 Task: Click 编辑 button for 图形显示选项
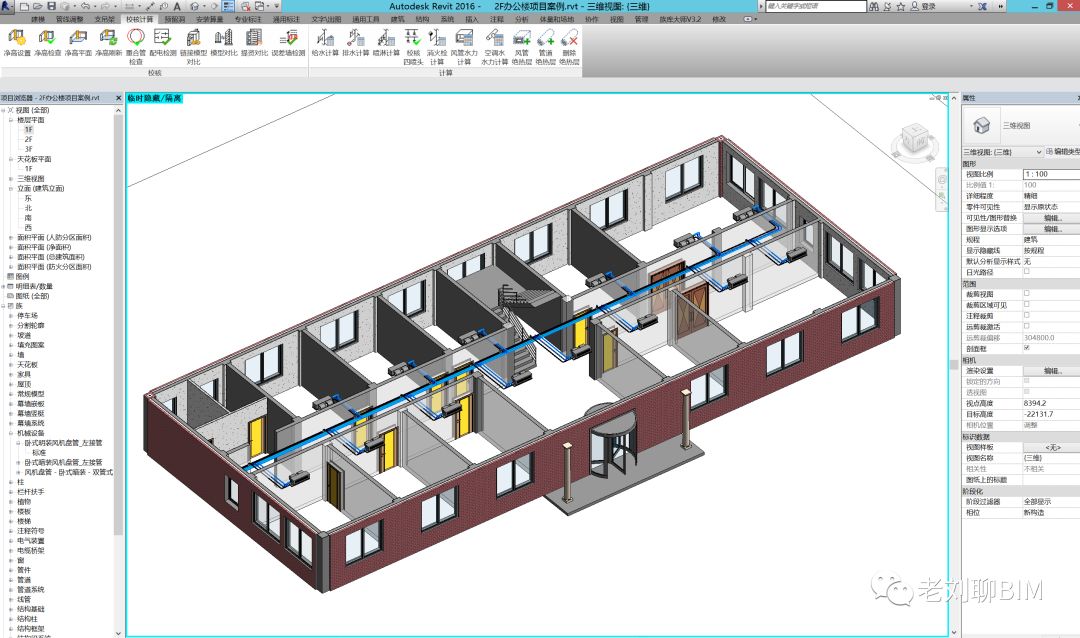pos(1051,229)
